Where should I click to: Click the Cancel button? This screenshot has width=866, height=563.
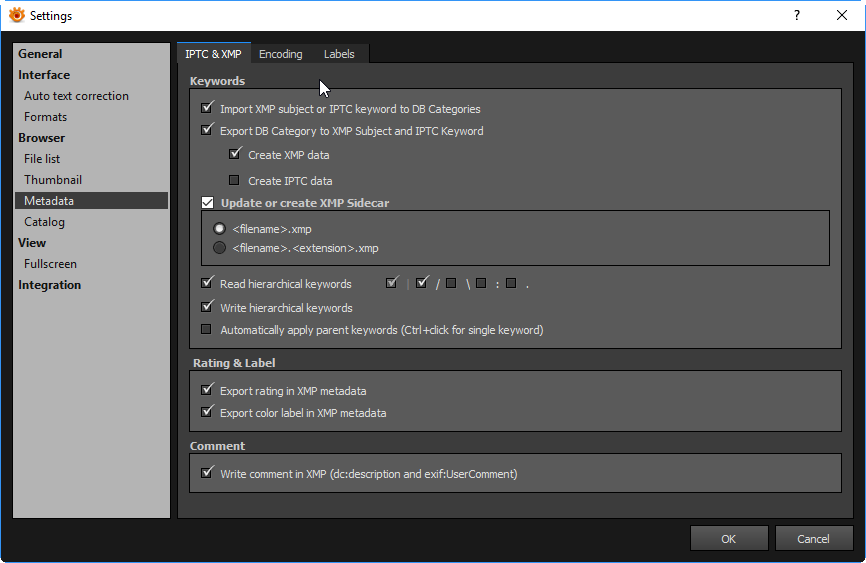[813, 538]
